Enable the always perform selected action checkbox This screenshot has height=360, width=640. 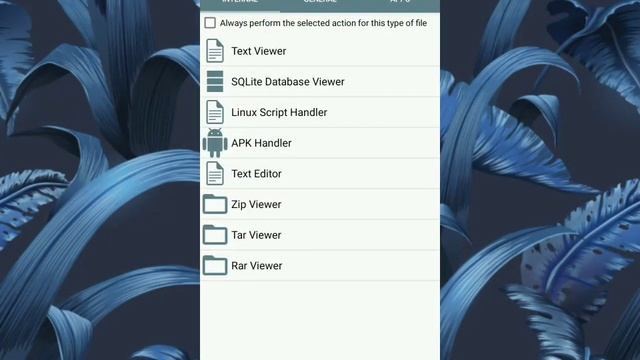pos(210,23)
